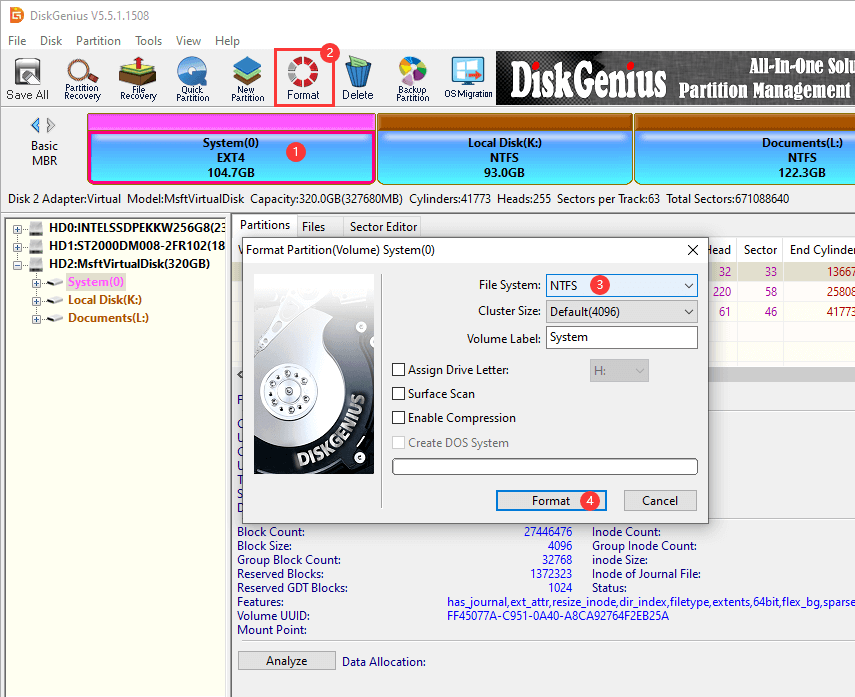Click the Volume Label text field

[621, 338]
